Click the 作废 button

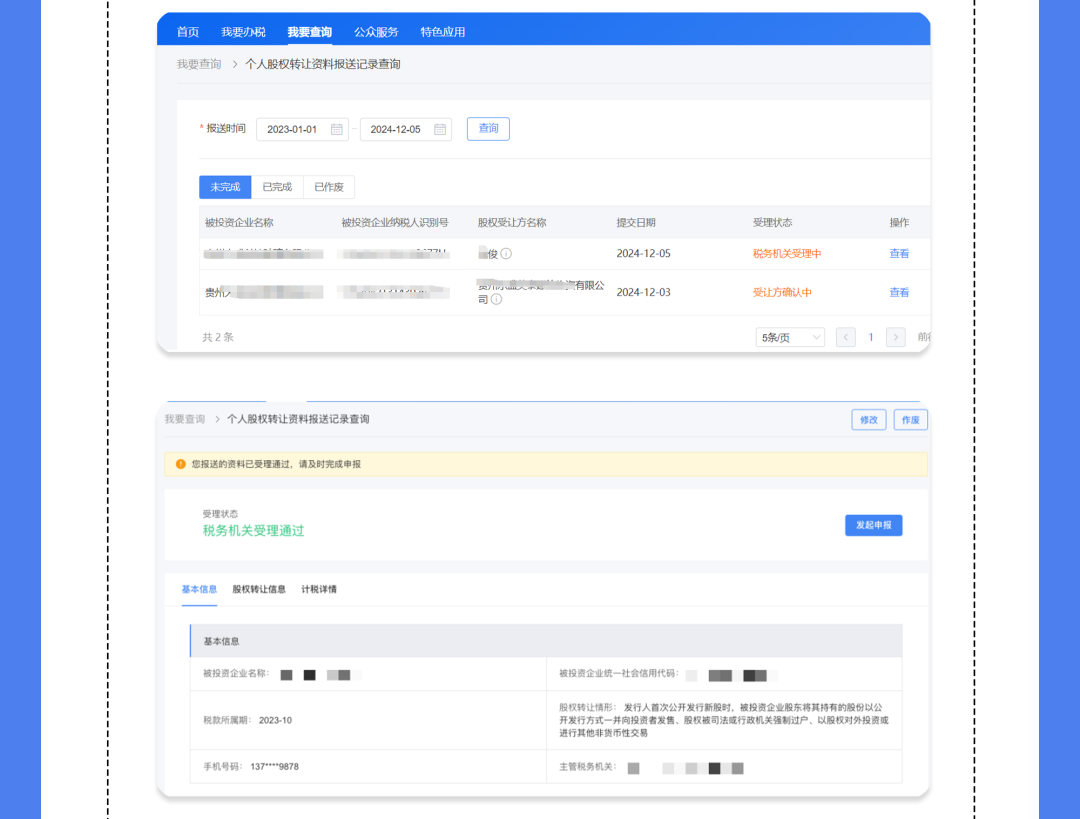tap(911, 420)
